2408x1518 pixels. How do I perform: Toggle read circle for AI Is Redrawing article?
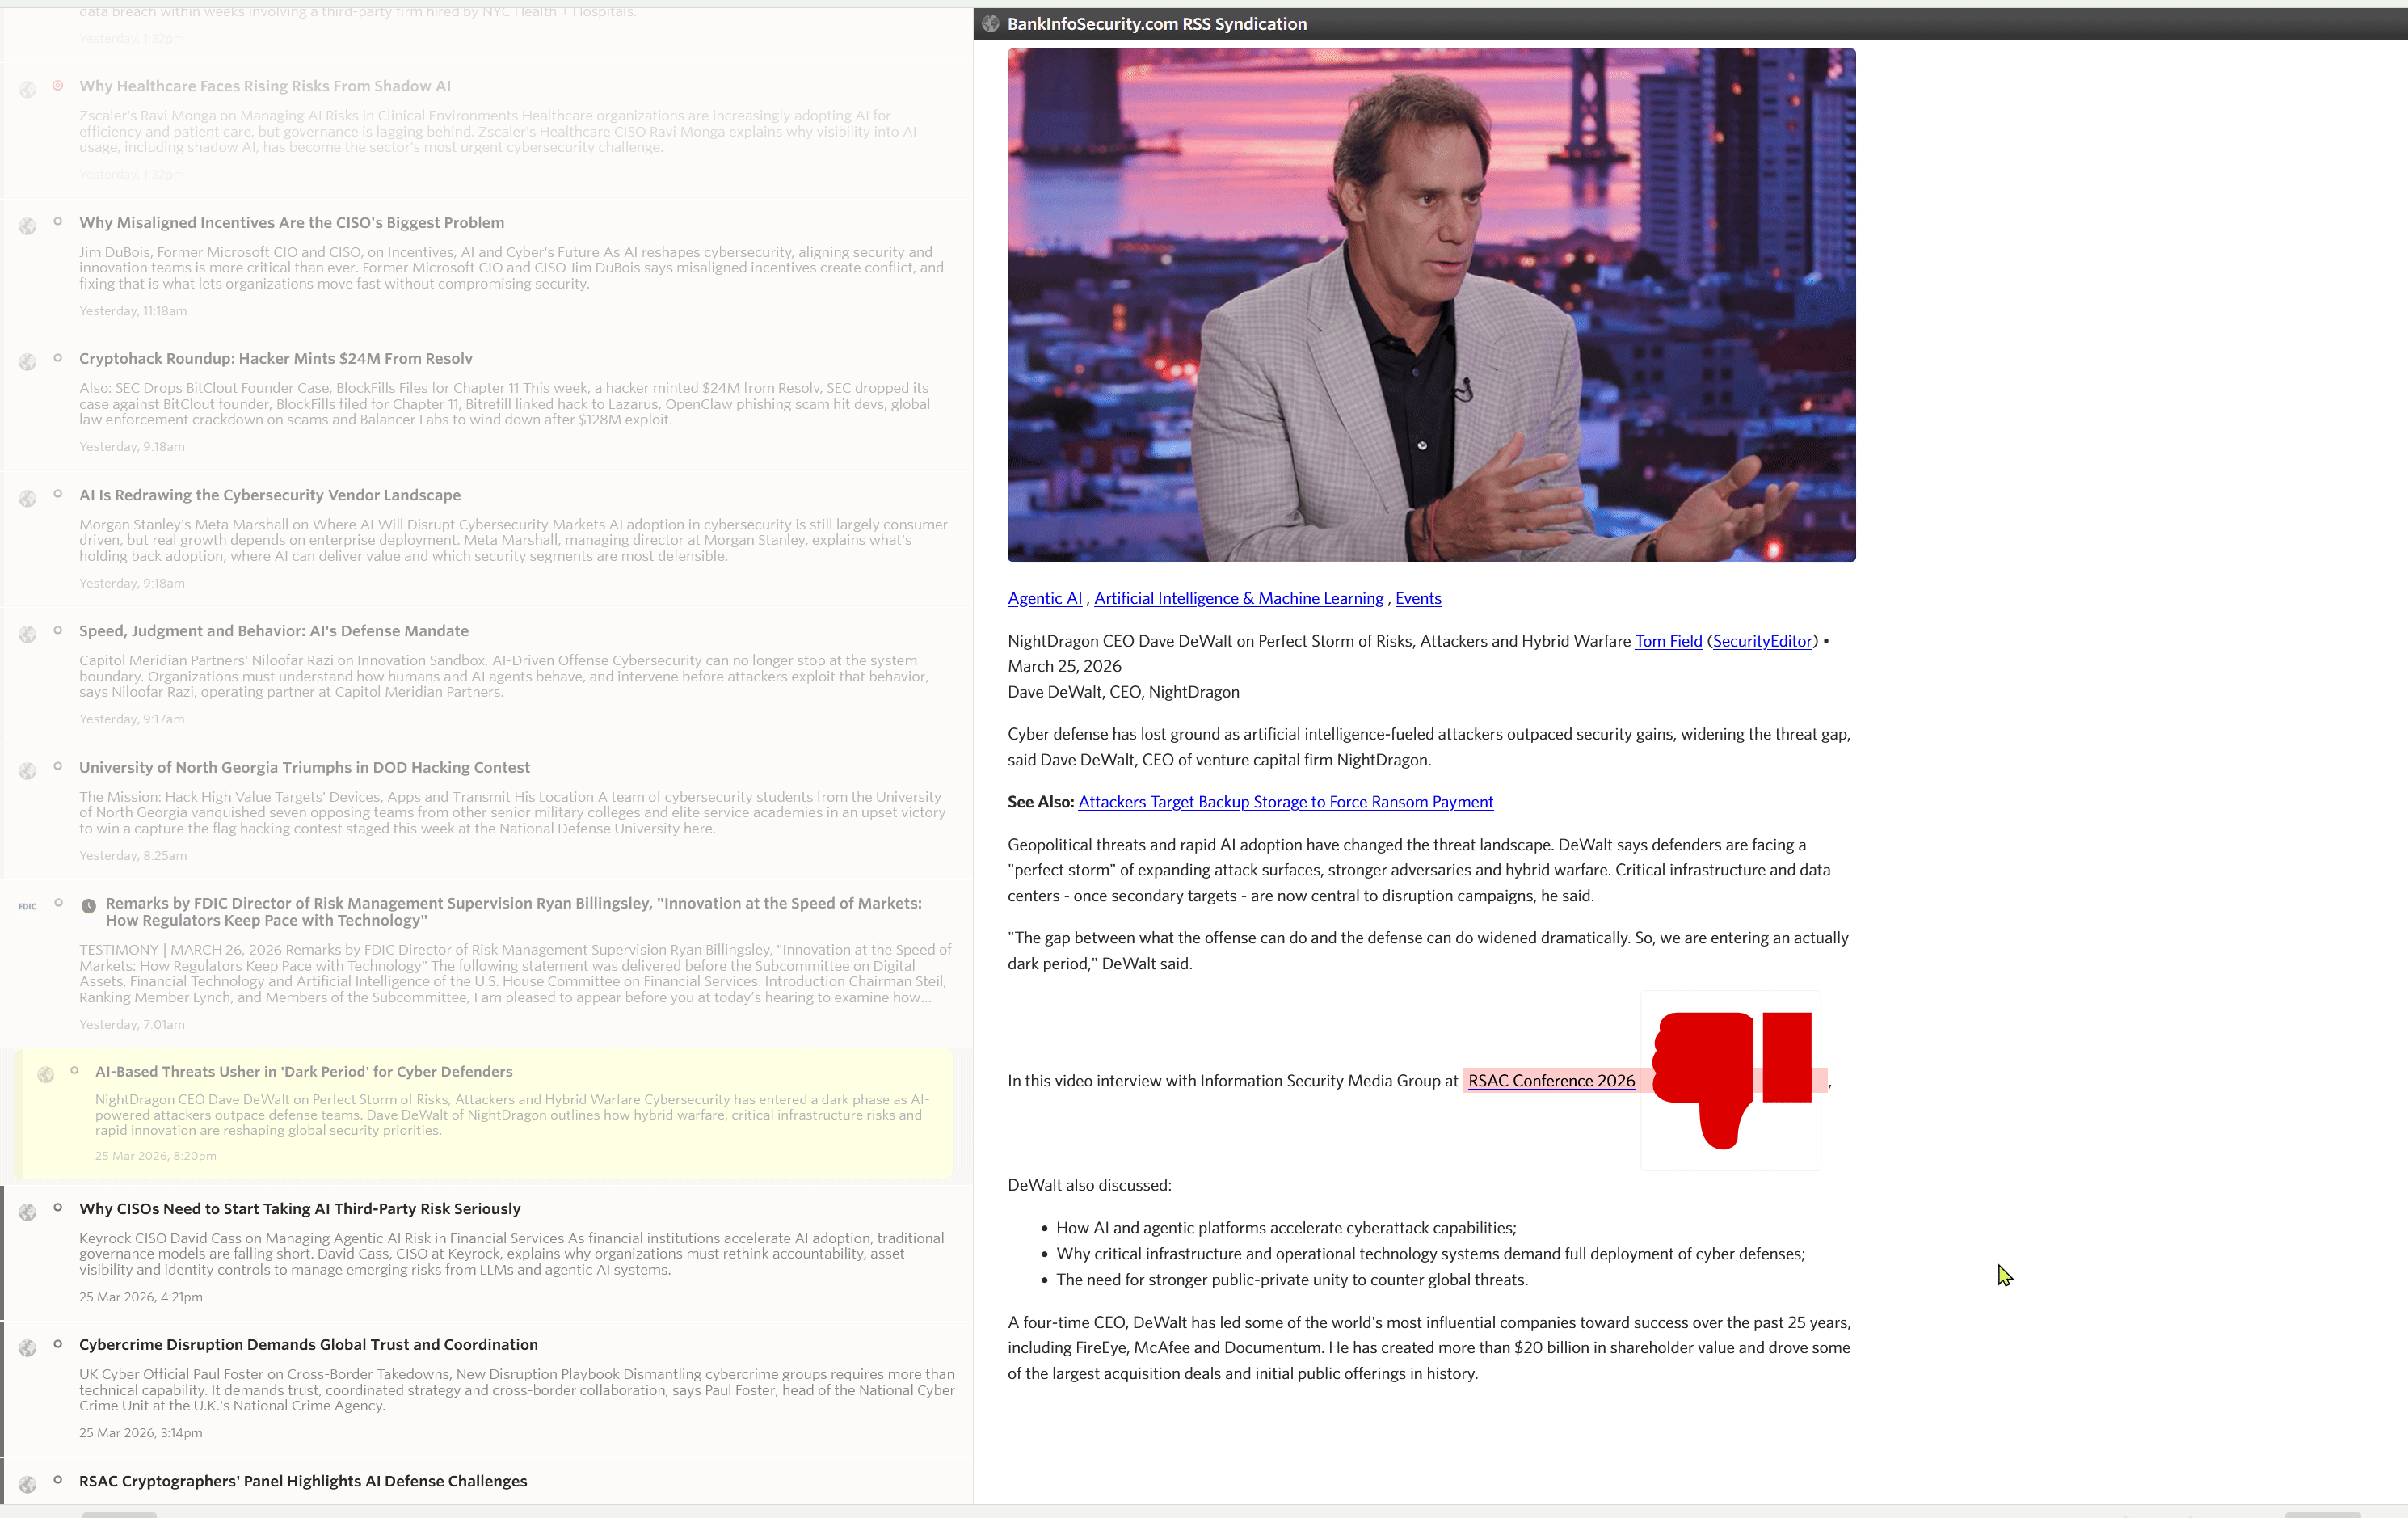(58, 494)
